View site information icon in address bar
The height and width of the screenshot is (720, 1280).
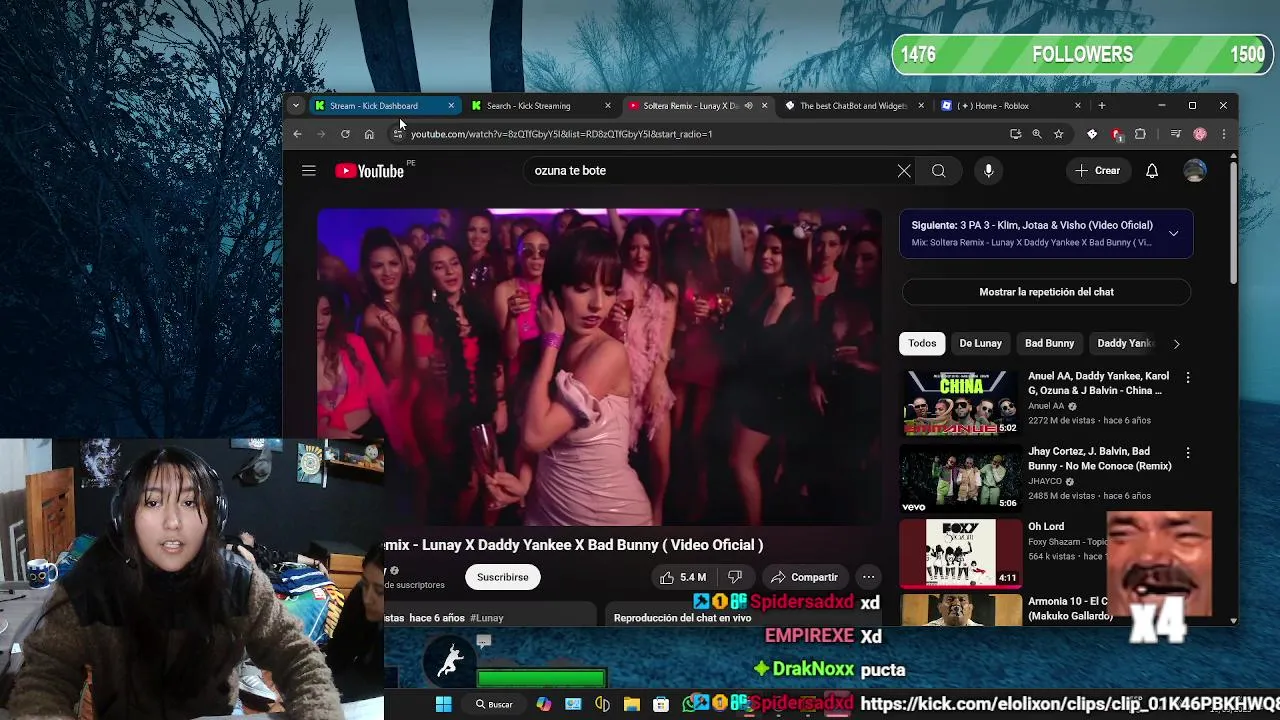(397, 134)
